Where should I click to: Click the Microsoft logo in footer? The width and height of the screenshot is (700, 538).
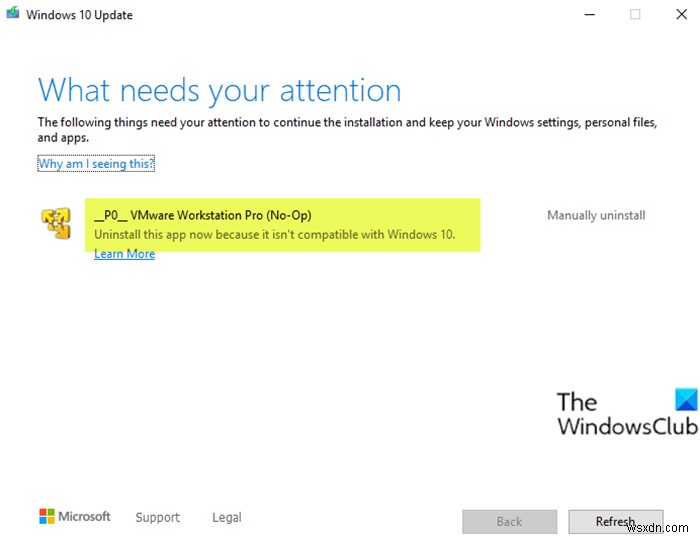click(x=75, y=517)
